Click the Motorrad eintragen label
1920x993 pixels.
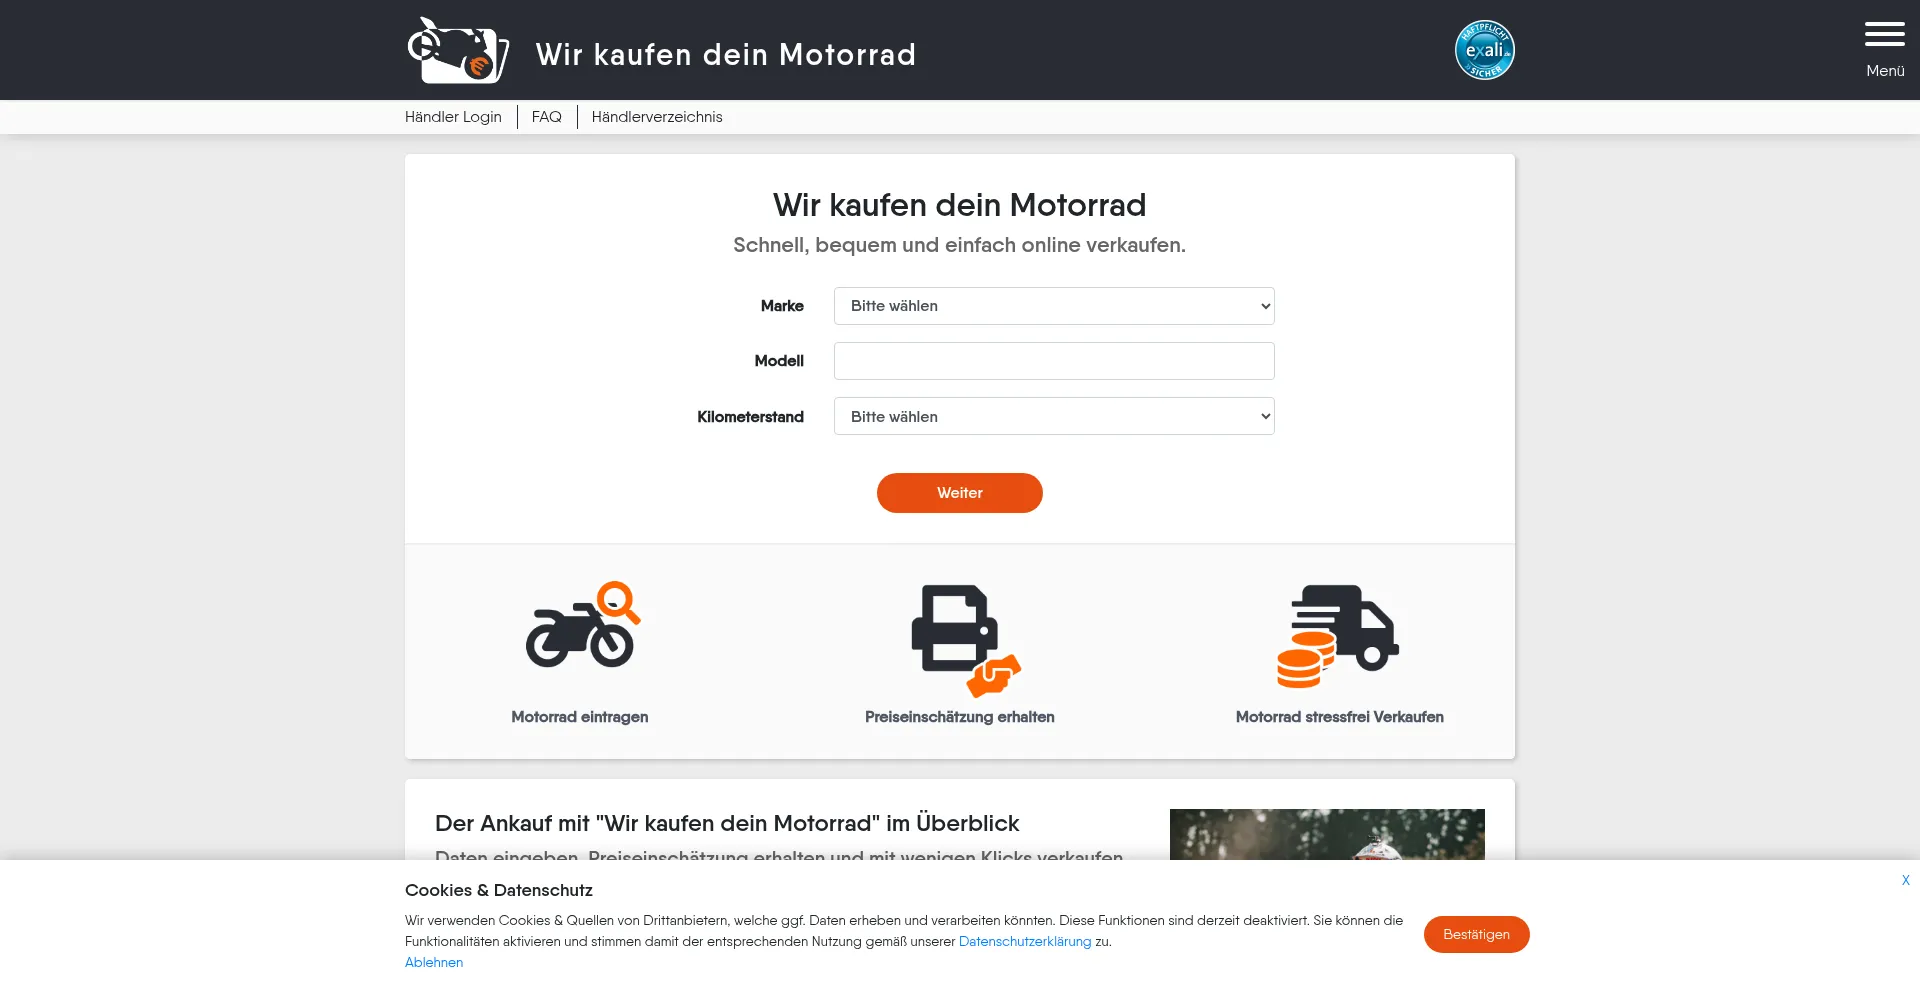coord(580,717)
